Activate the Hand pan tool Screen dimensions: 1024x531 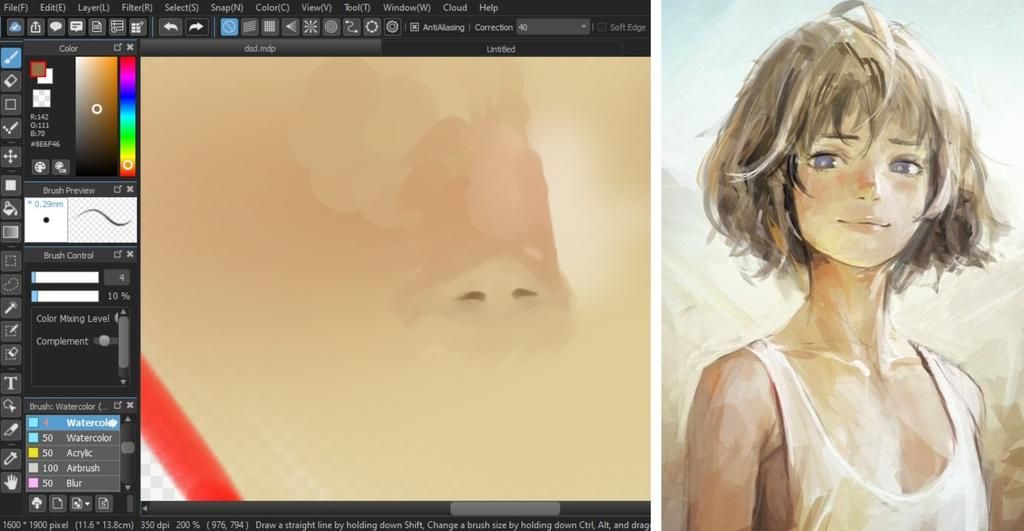[10, 482]
